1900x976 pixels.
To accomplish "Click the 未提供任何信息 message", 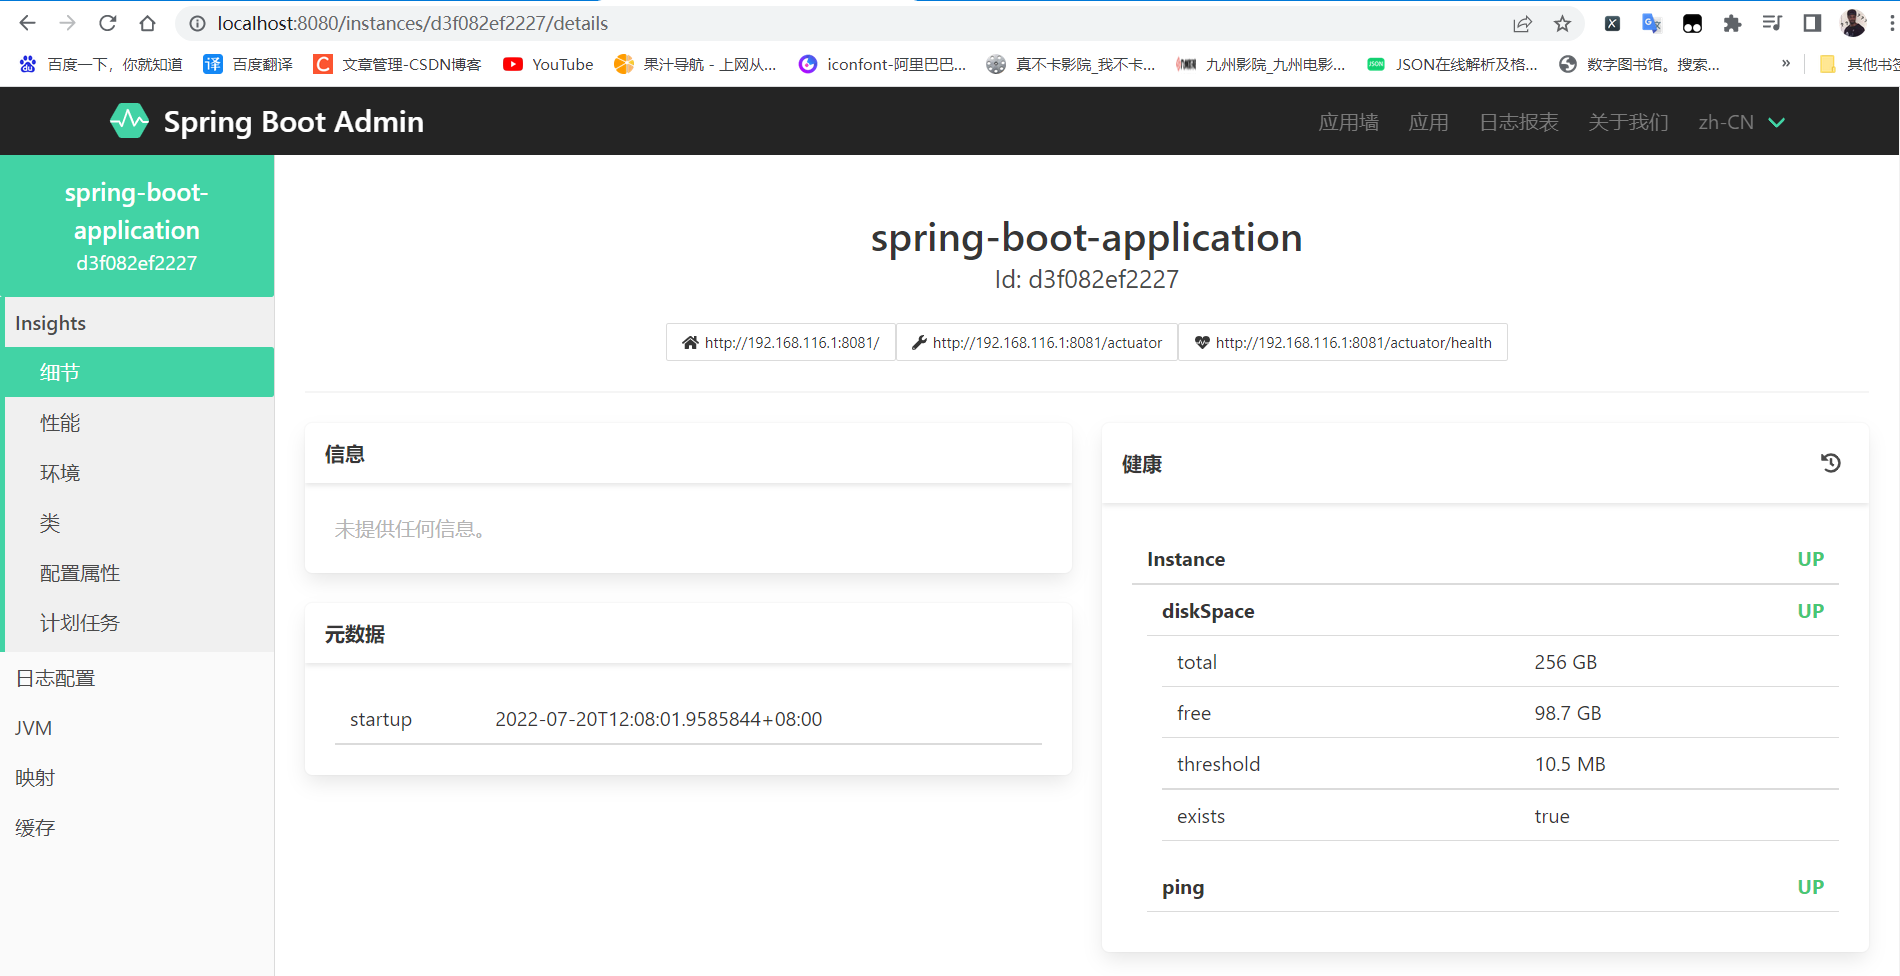I will click(x=410, y=529).
